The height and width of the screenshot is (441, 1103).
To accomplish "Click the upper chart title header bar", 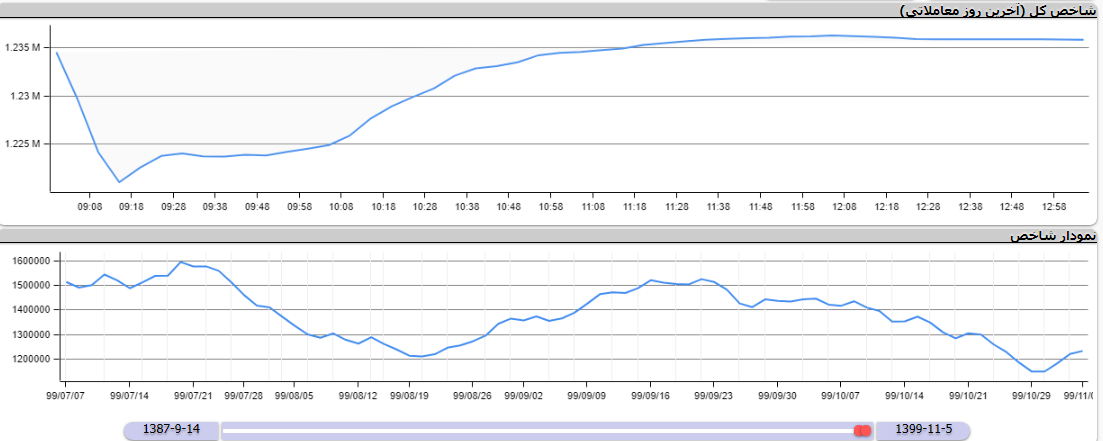I will coord(550,10).
